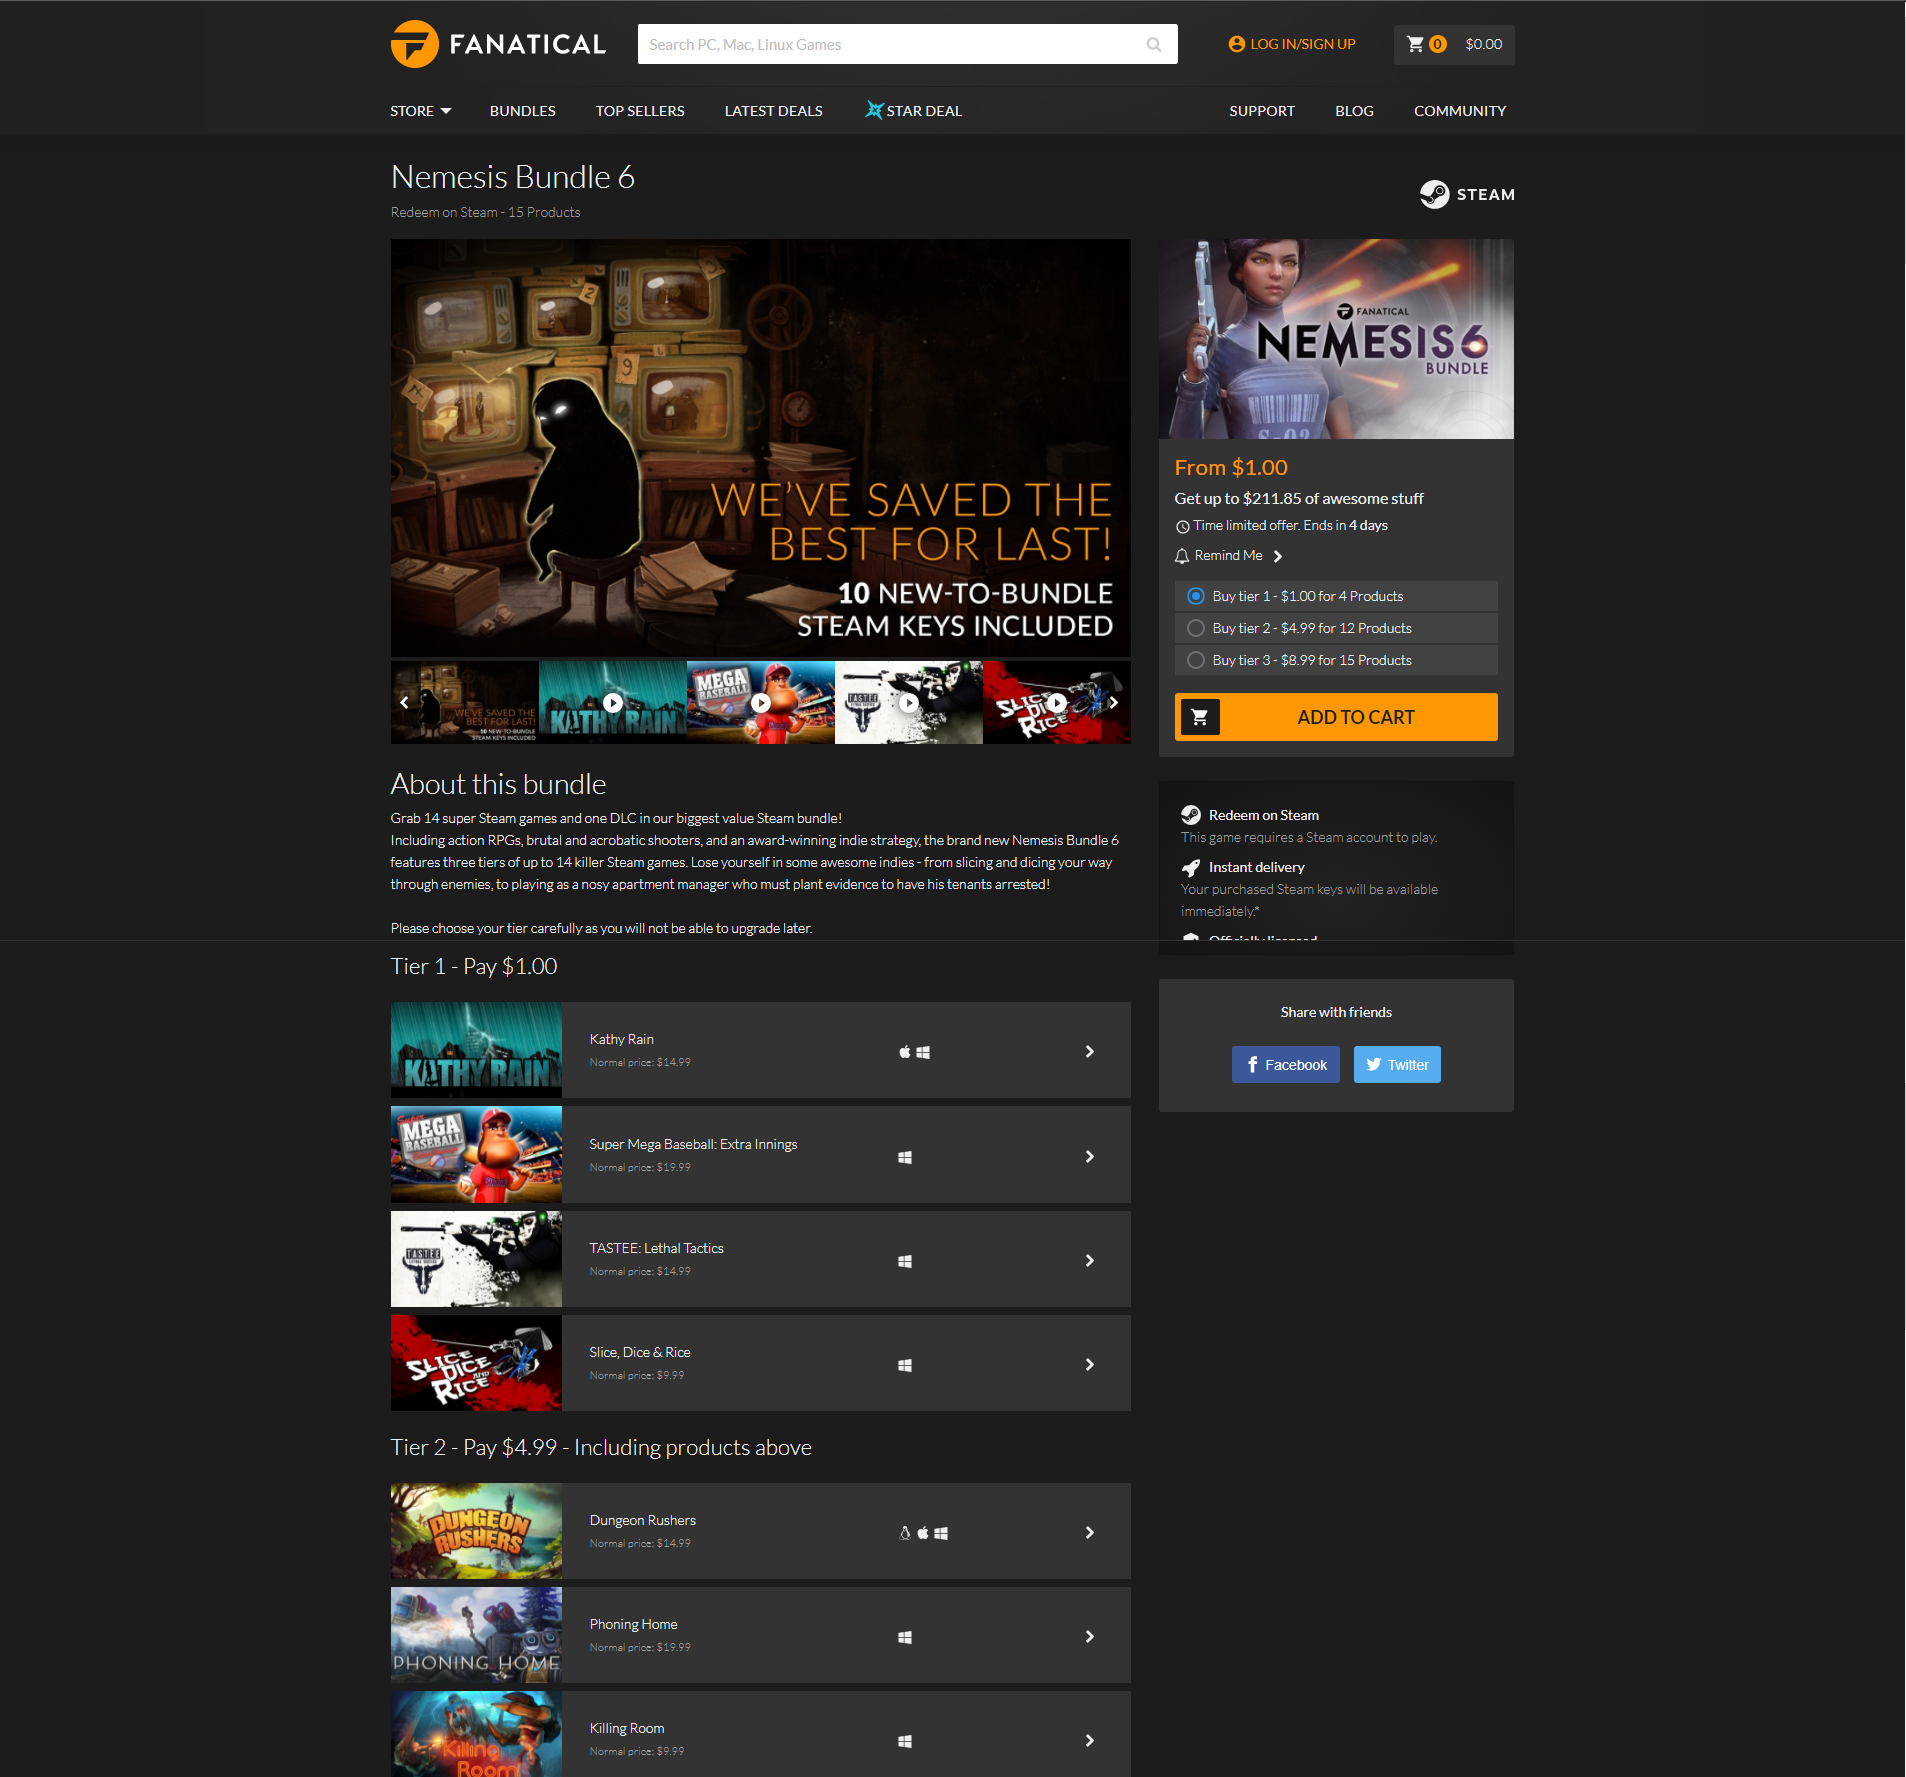Open the Support page
The image size is (1906, 1777).
click(x=1262, y=111)
